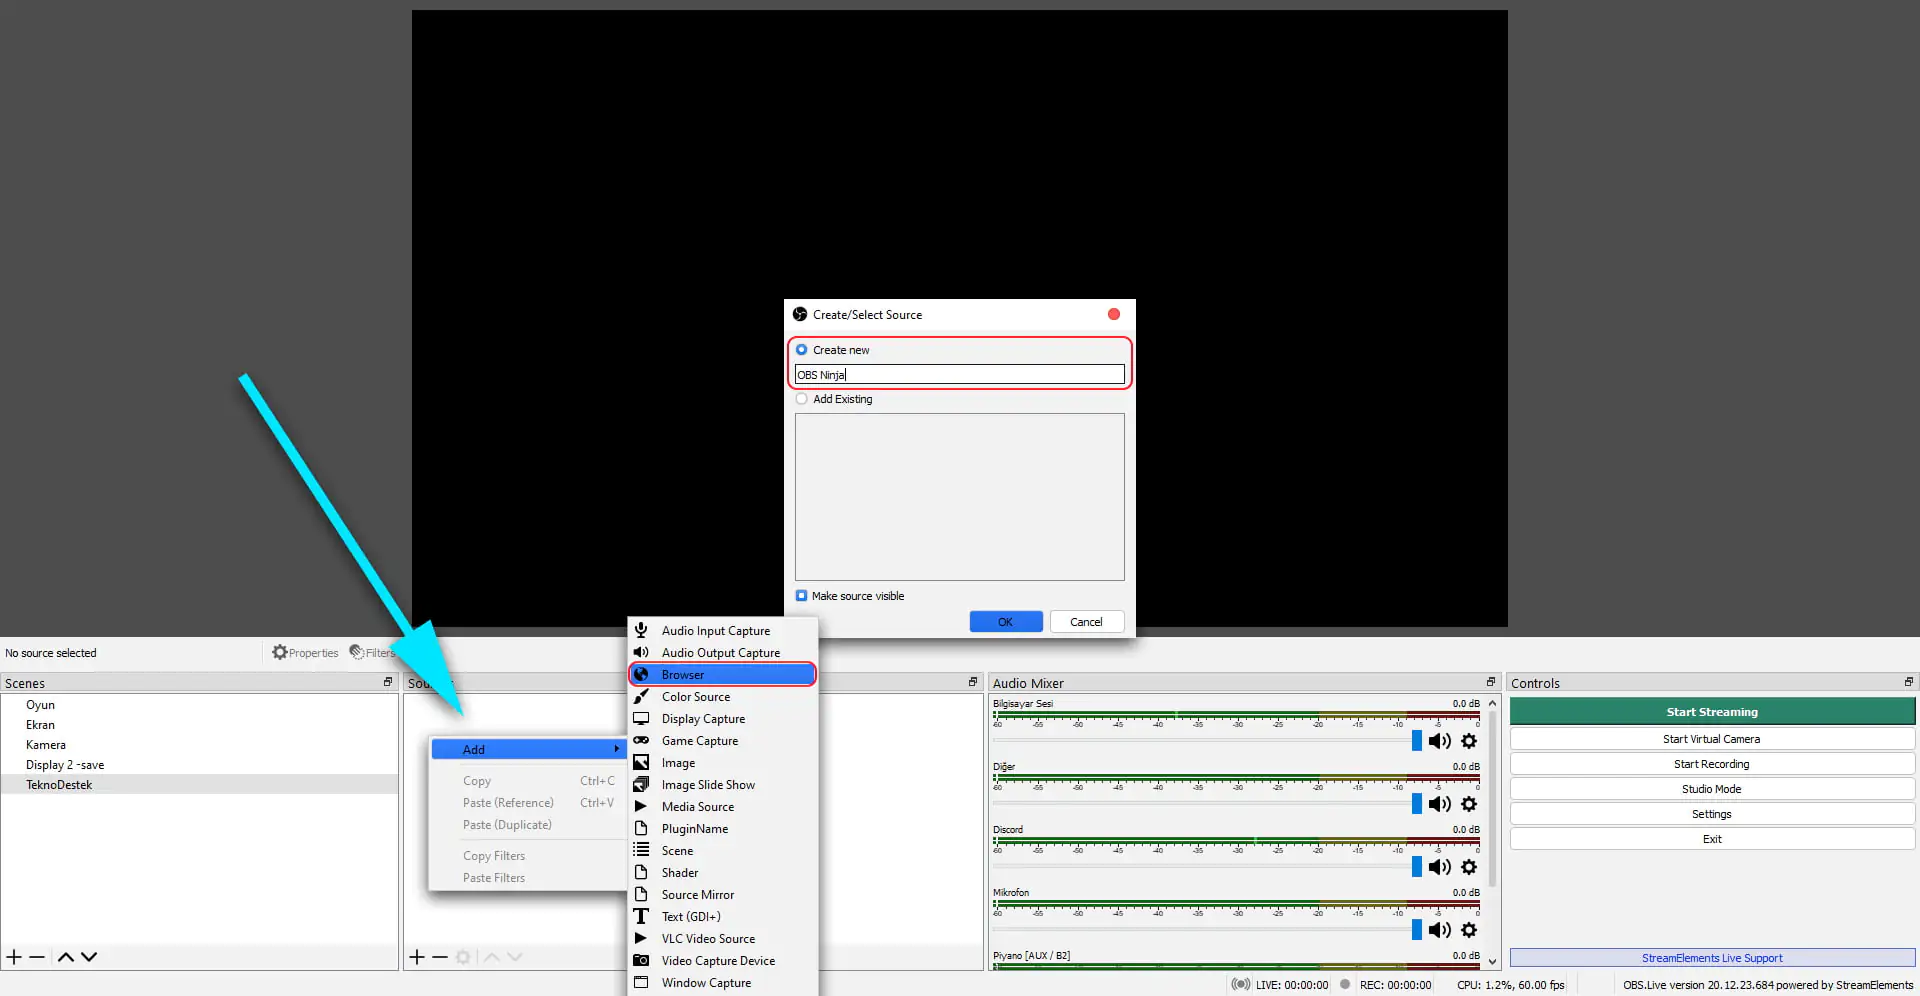Click the source name field containing OBS Ninja

pos(960,375)
